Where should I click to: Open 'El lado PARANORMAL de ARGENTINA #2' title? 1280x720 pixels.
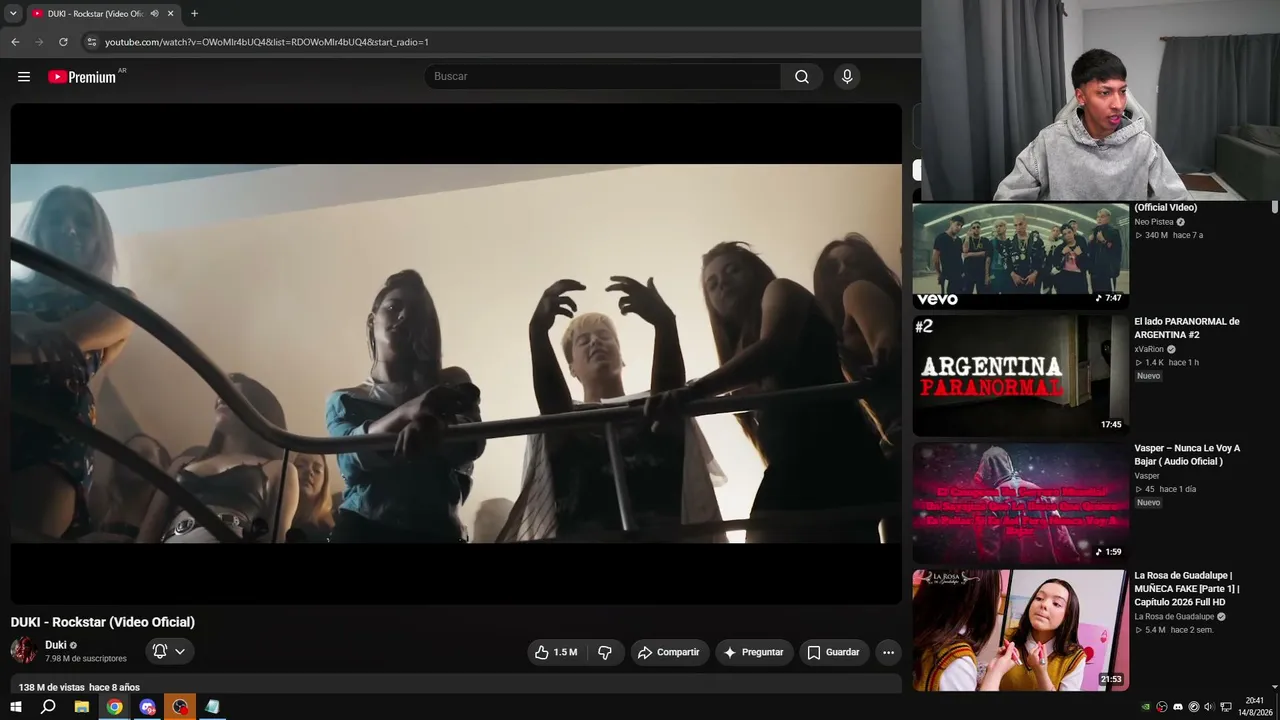pyautogui.click(x=1187, y=328)
